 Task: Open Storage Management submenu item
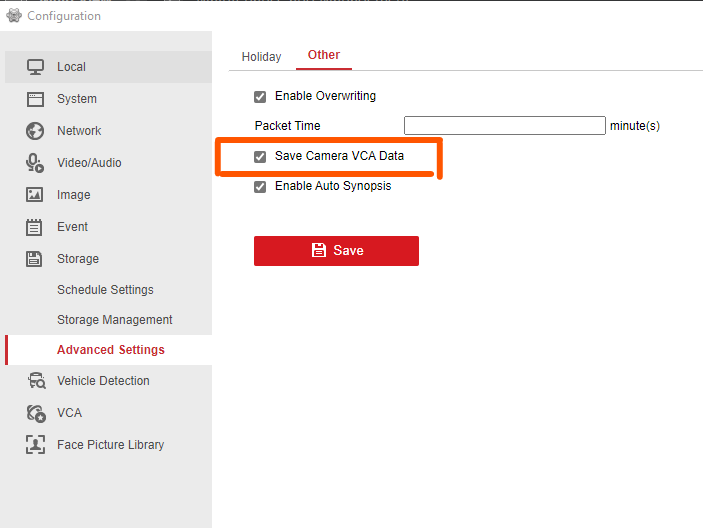tap(114, 320)
